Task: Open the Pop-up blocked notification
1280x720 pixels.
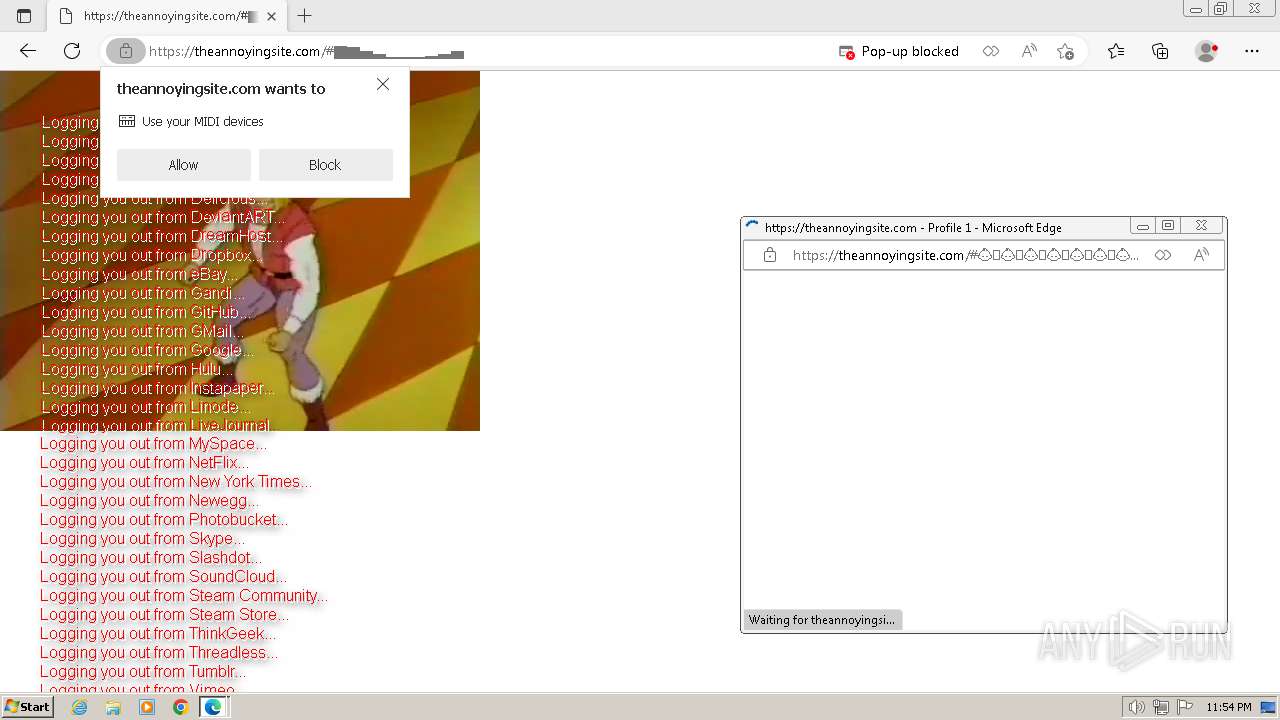Action: [898, 51]
